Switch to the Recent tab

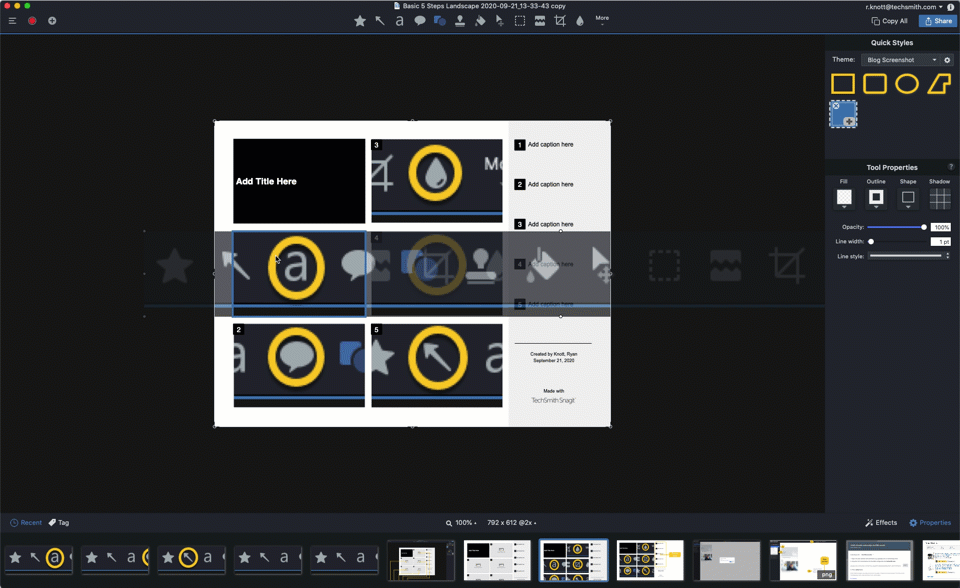(x=26, y=522)
